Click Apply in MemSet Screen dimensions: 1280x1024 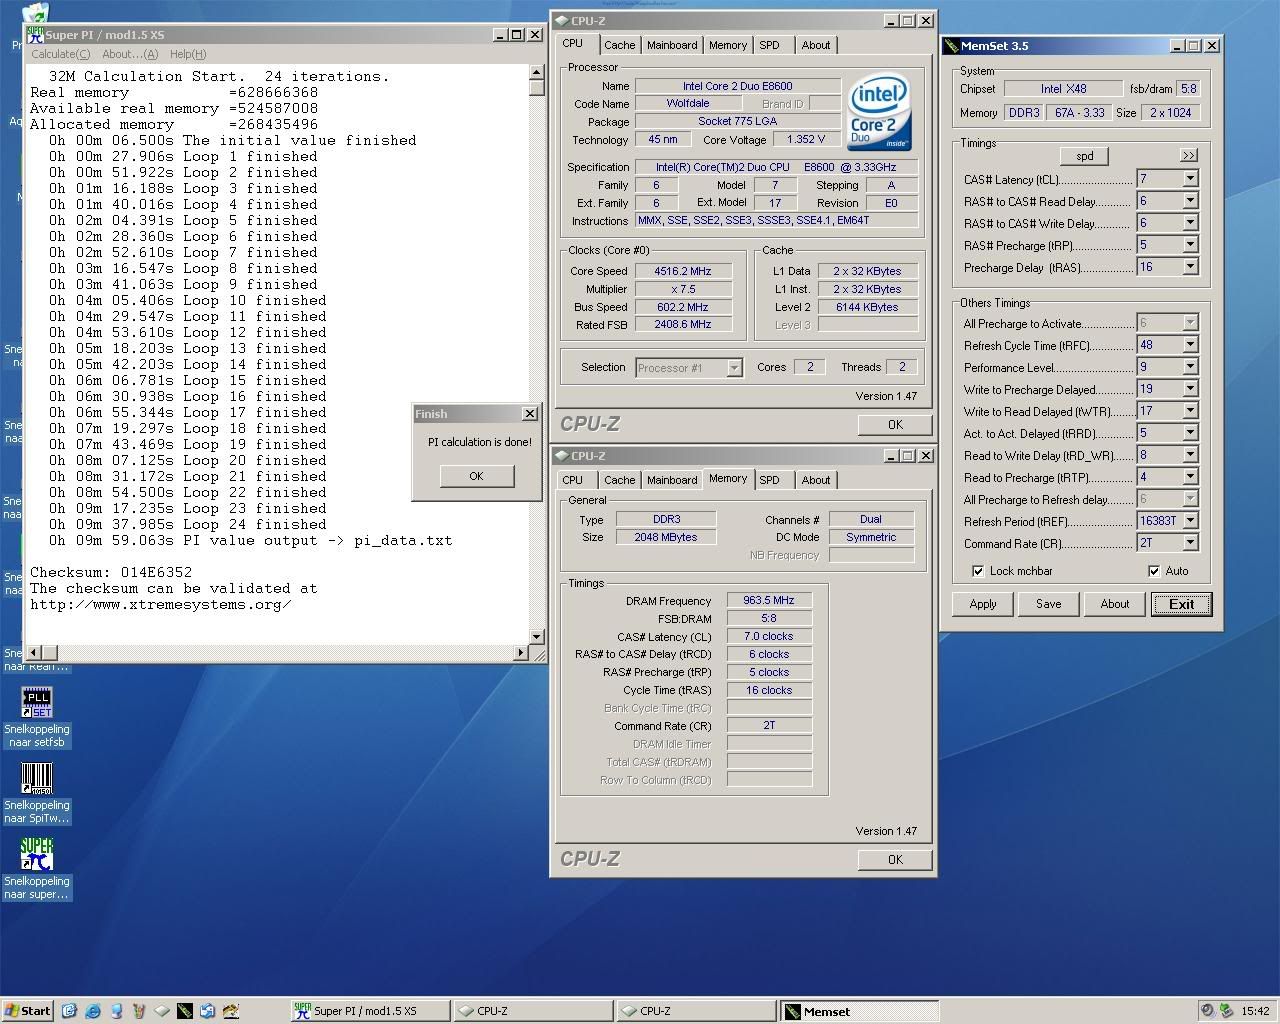tap(983, 604)
